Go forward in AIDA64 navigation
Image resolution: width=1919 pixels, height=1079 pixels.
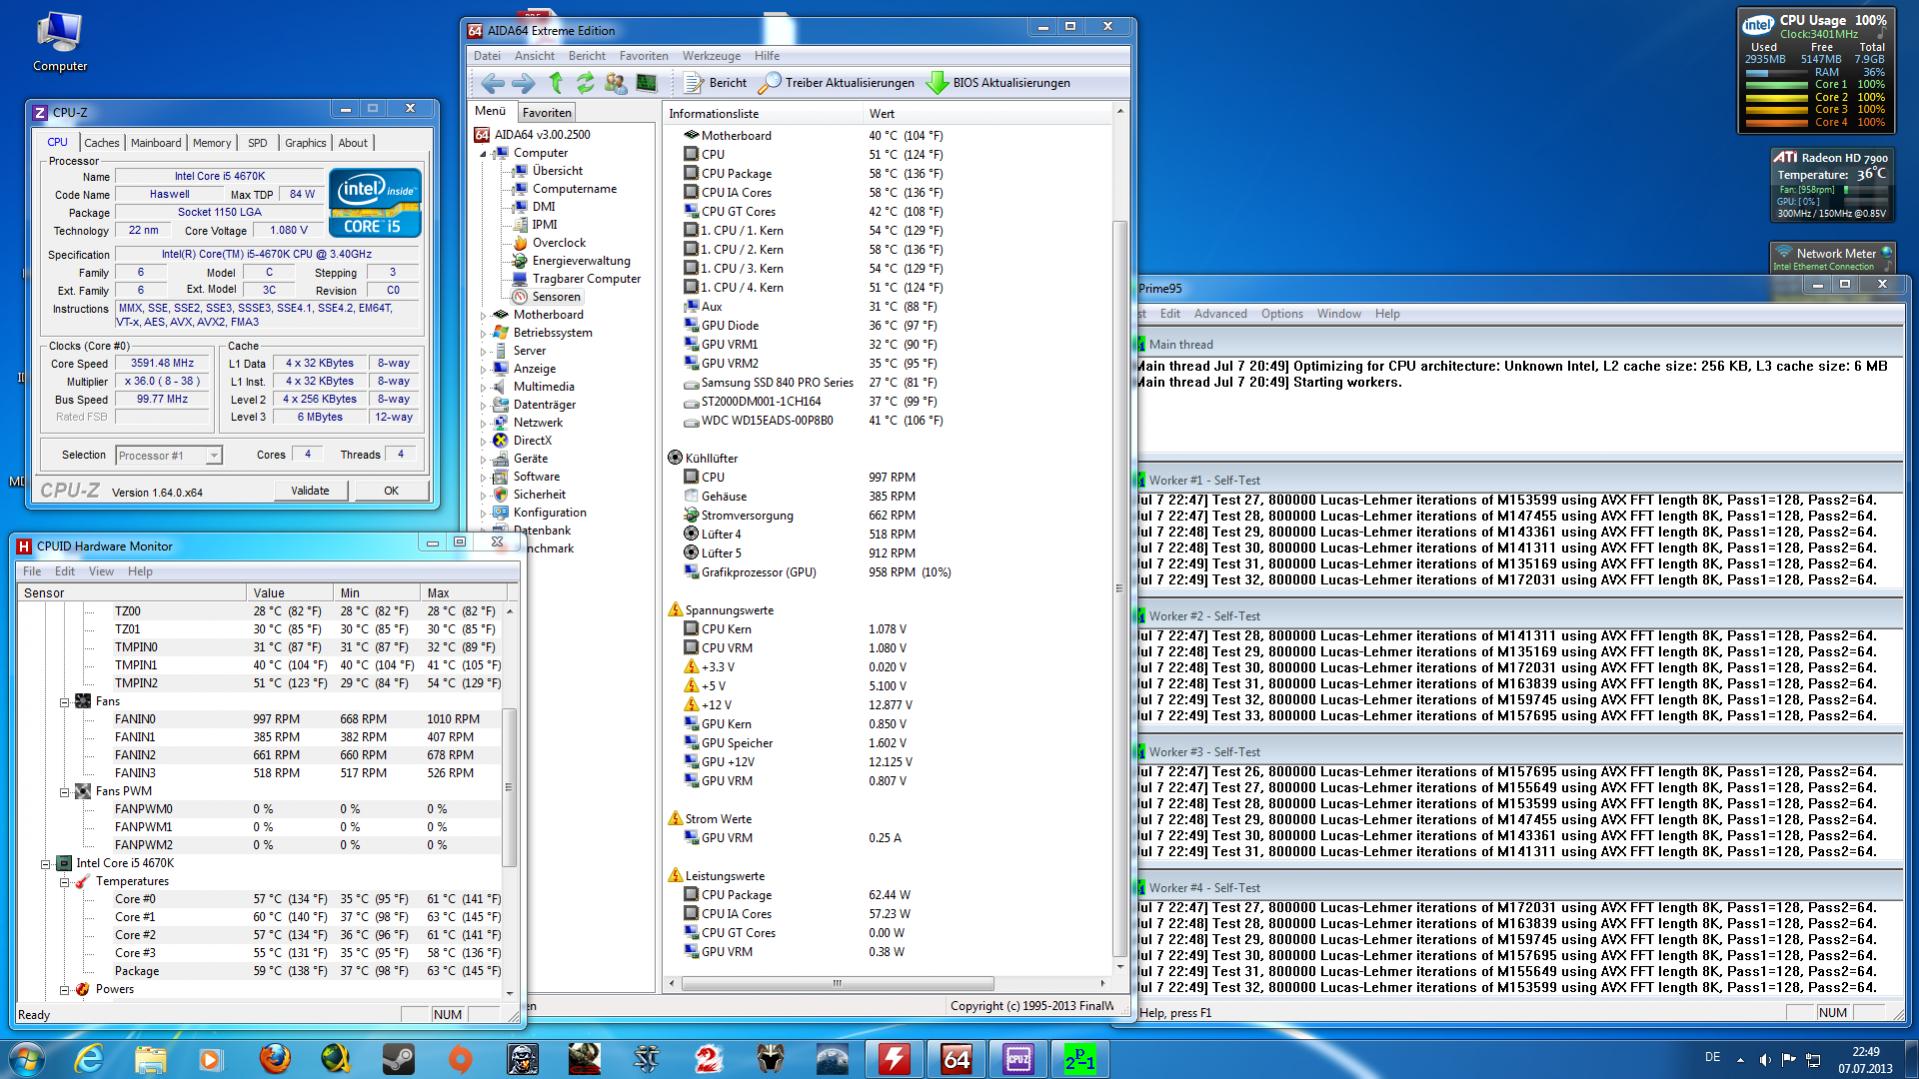[523, 83]
